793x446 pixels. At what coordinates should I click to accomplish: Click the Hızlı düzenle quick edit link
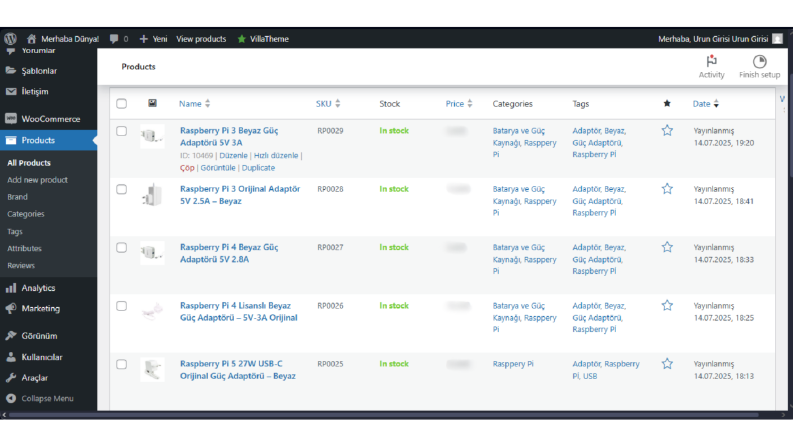[x=276, y=156]
